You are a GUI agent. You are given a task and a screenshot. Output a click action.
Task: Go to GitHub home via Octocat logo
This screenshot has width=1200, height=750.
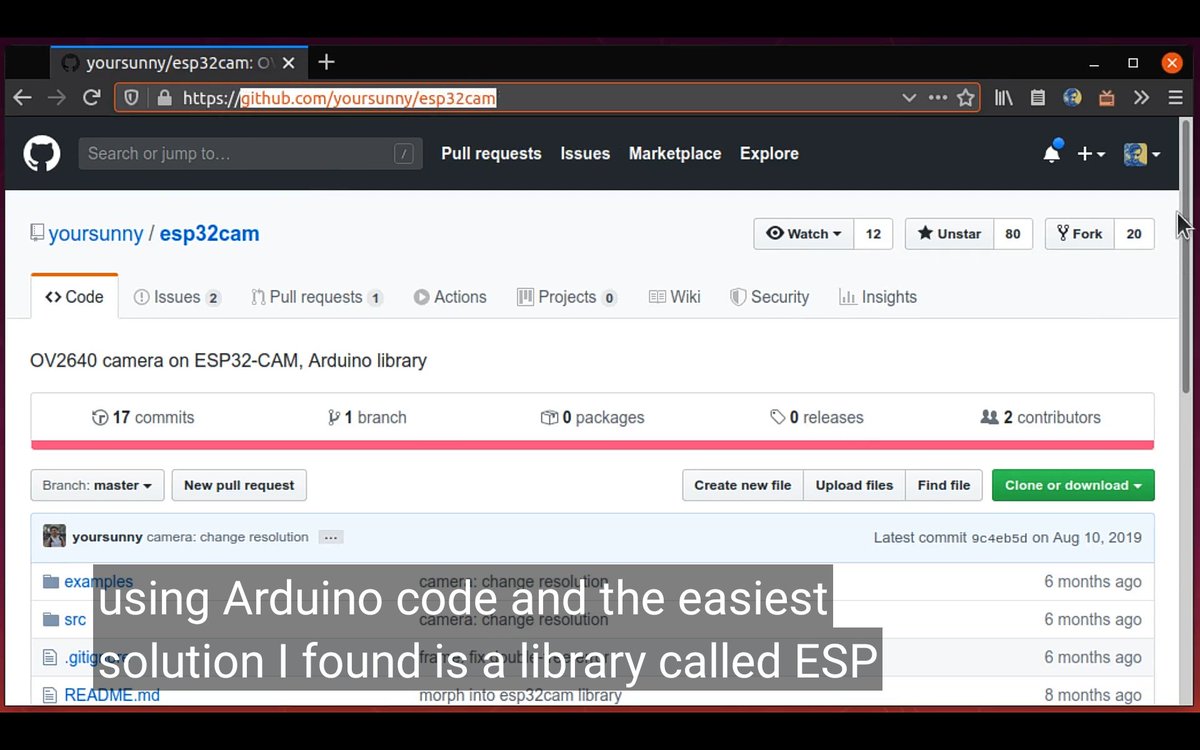click(x=42, y=154)
